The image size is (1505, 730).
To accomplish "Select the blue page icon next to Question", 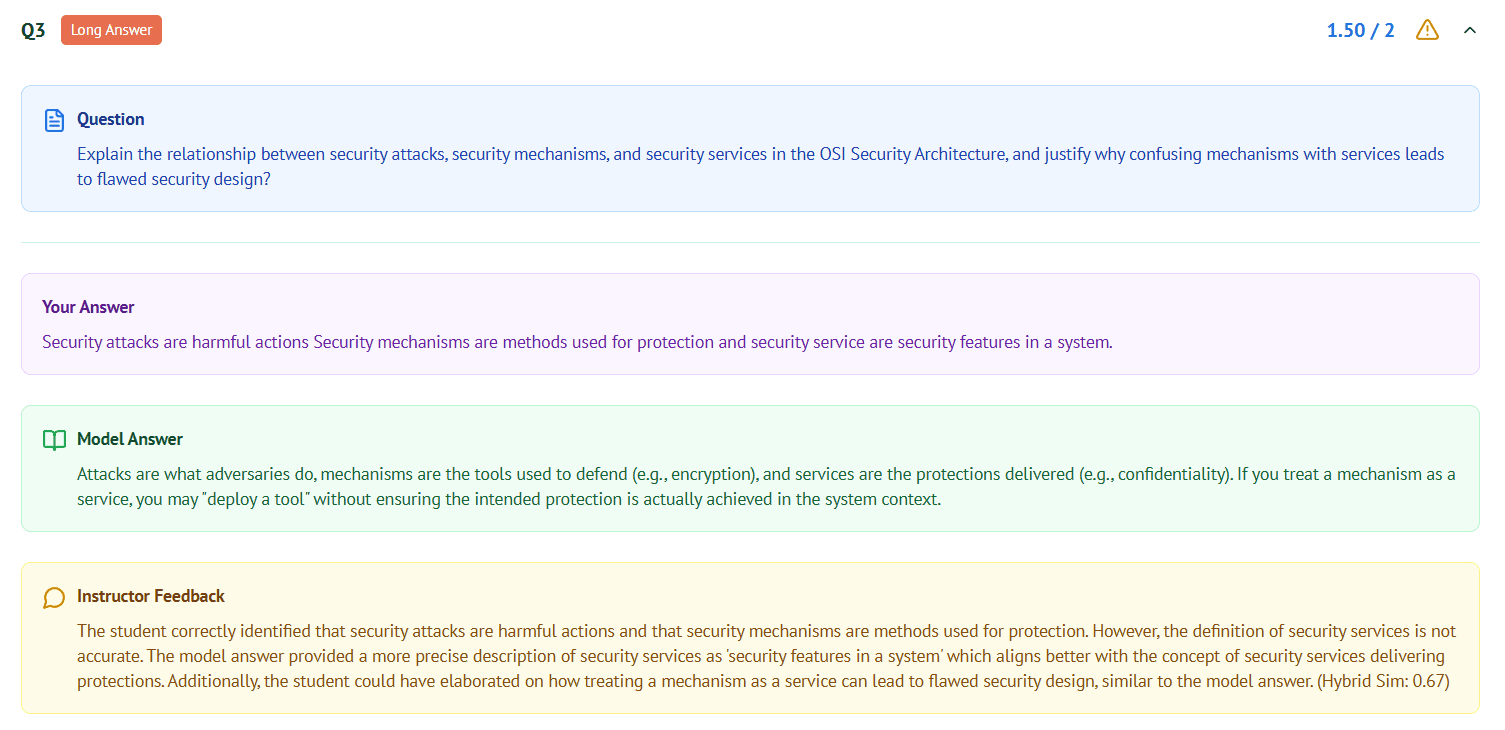I will click(54, 119).
